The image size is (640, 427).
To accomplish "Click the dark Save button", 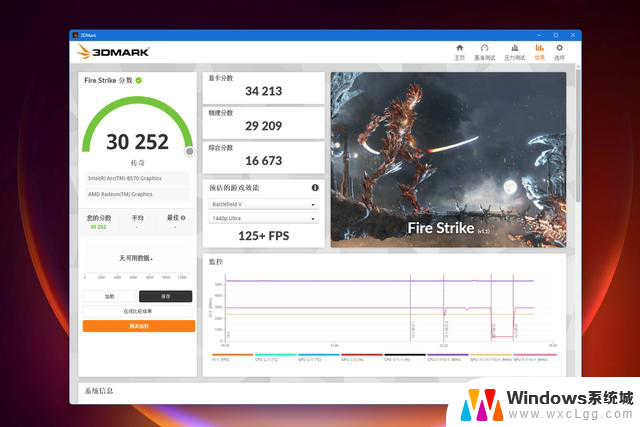I will pyautogui.click(x=165, y=296).
